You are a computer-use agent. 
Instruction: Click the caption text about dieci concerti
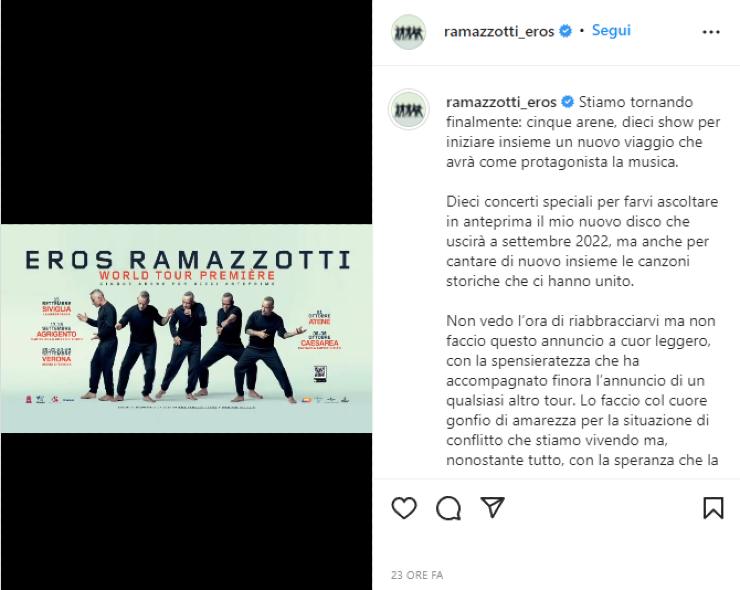[582, 241]
